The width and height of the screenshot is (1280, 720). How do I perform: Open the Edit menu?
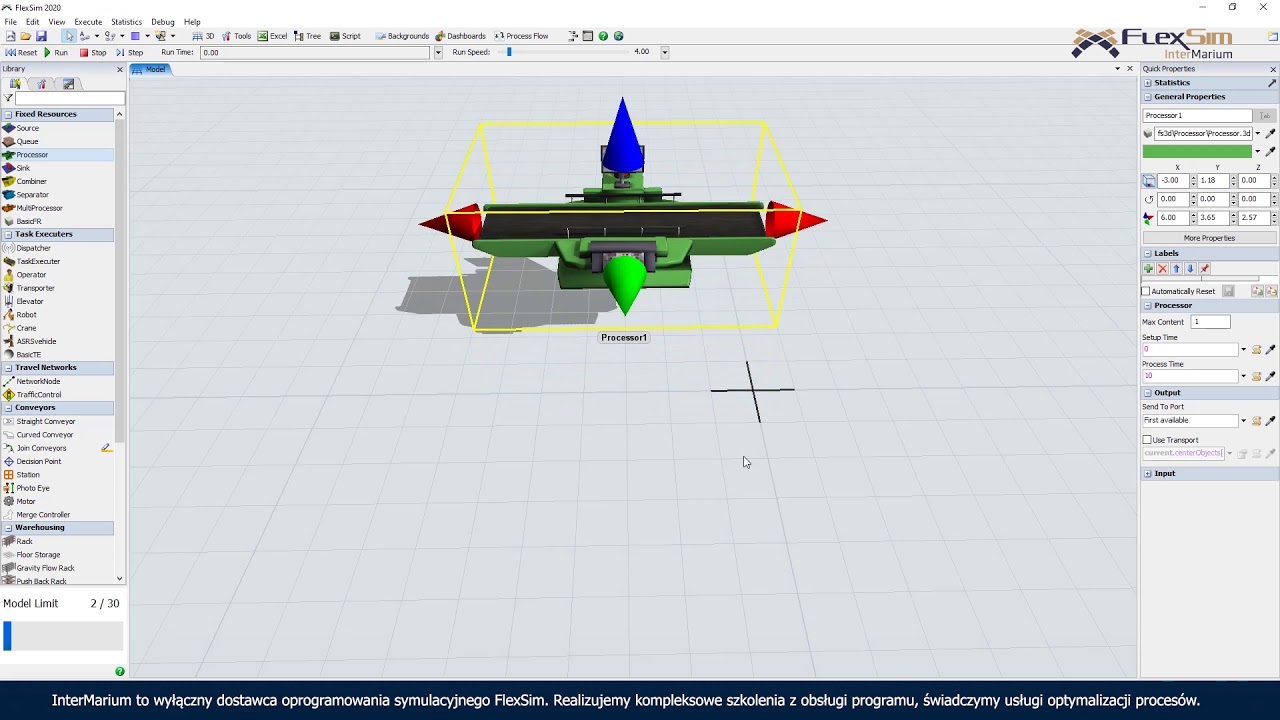coord(33,22)
